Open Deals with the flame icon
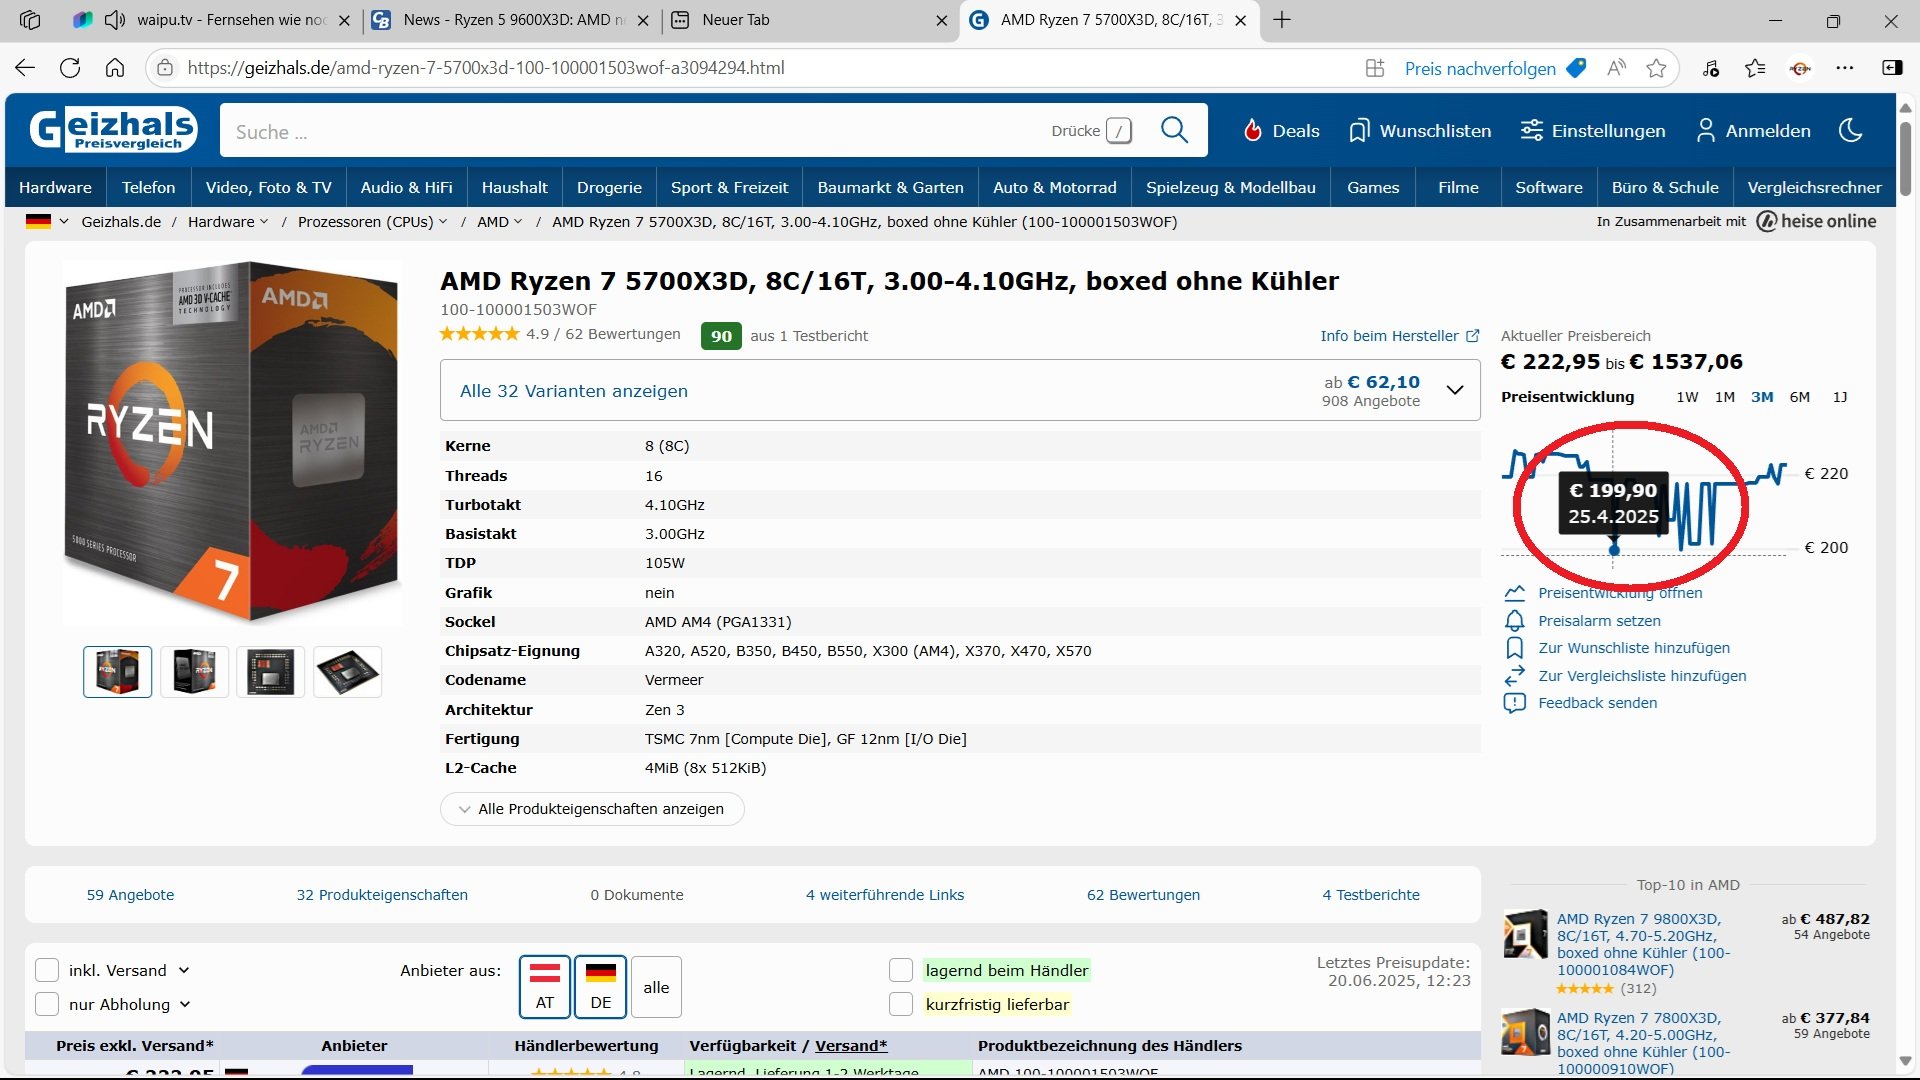The width and height of the screenshot is (1920, 1080). click(x=1281, y=131)
